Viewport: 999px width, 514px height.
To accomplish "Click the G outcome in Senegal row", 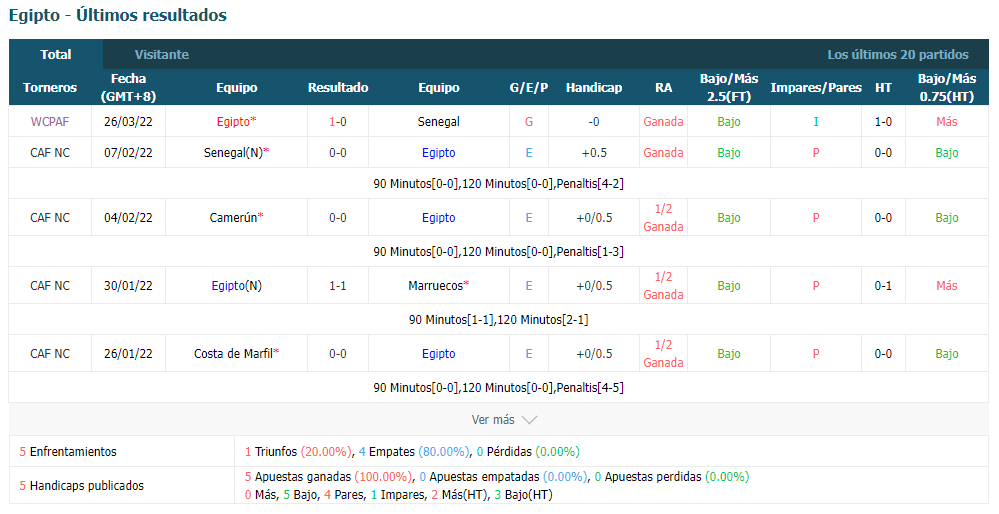I will pyautogui.click(x=529, y=121).
